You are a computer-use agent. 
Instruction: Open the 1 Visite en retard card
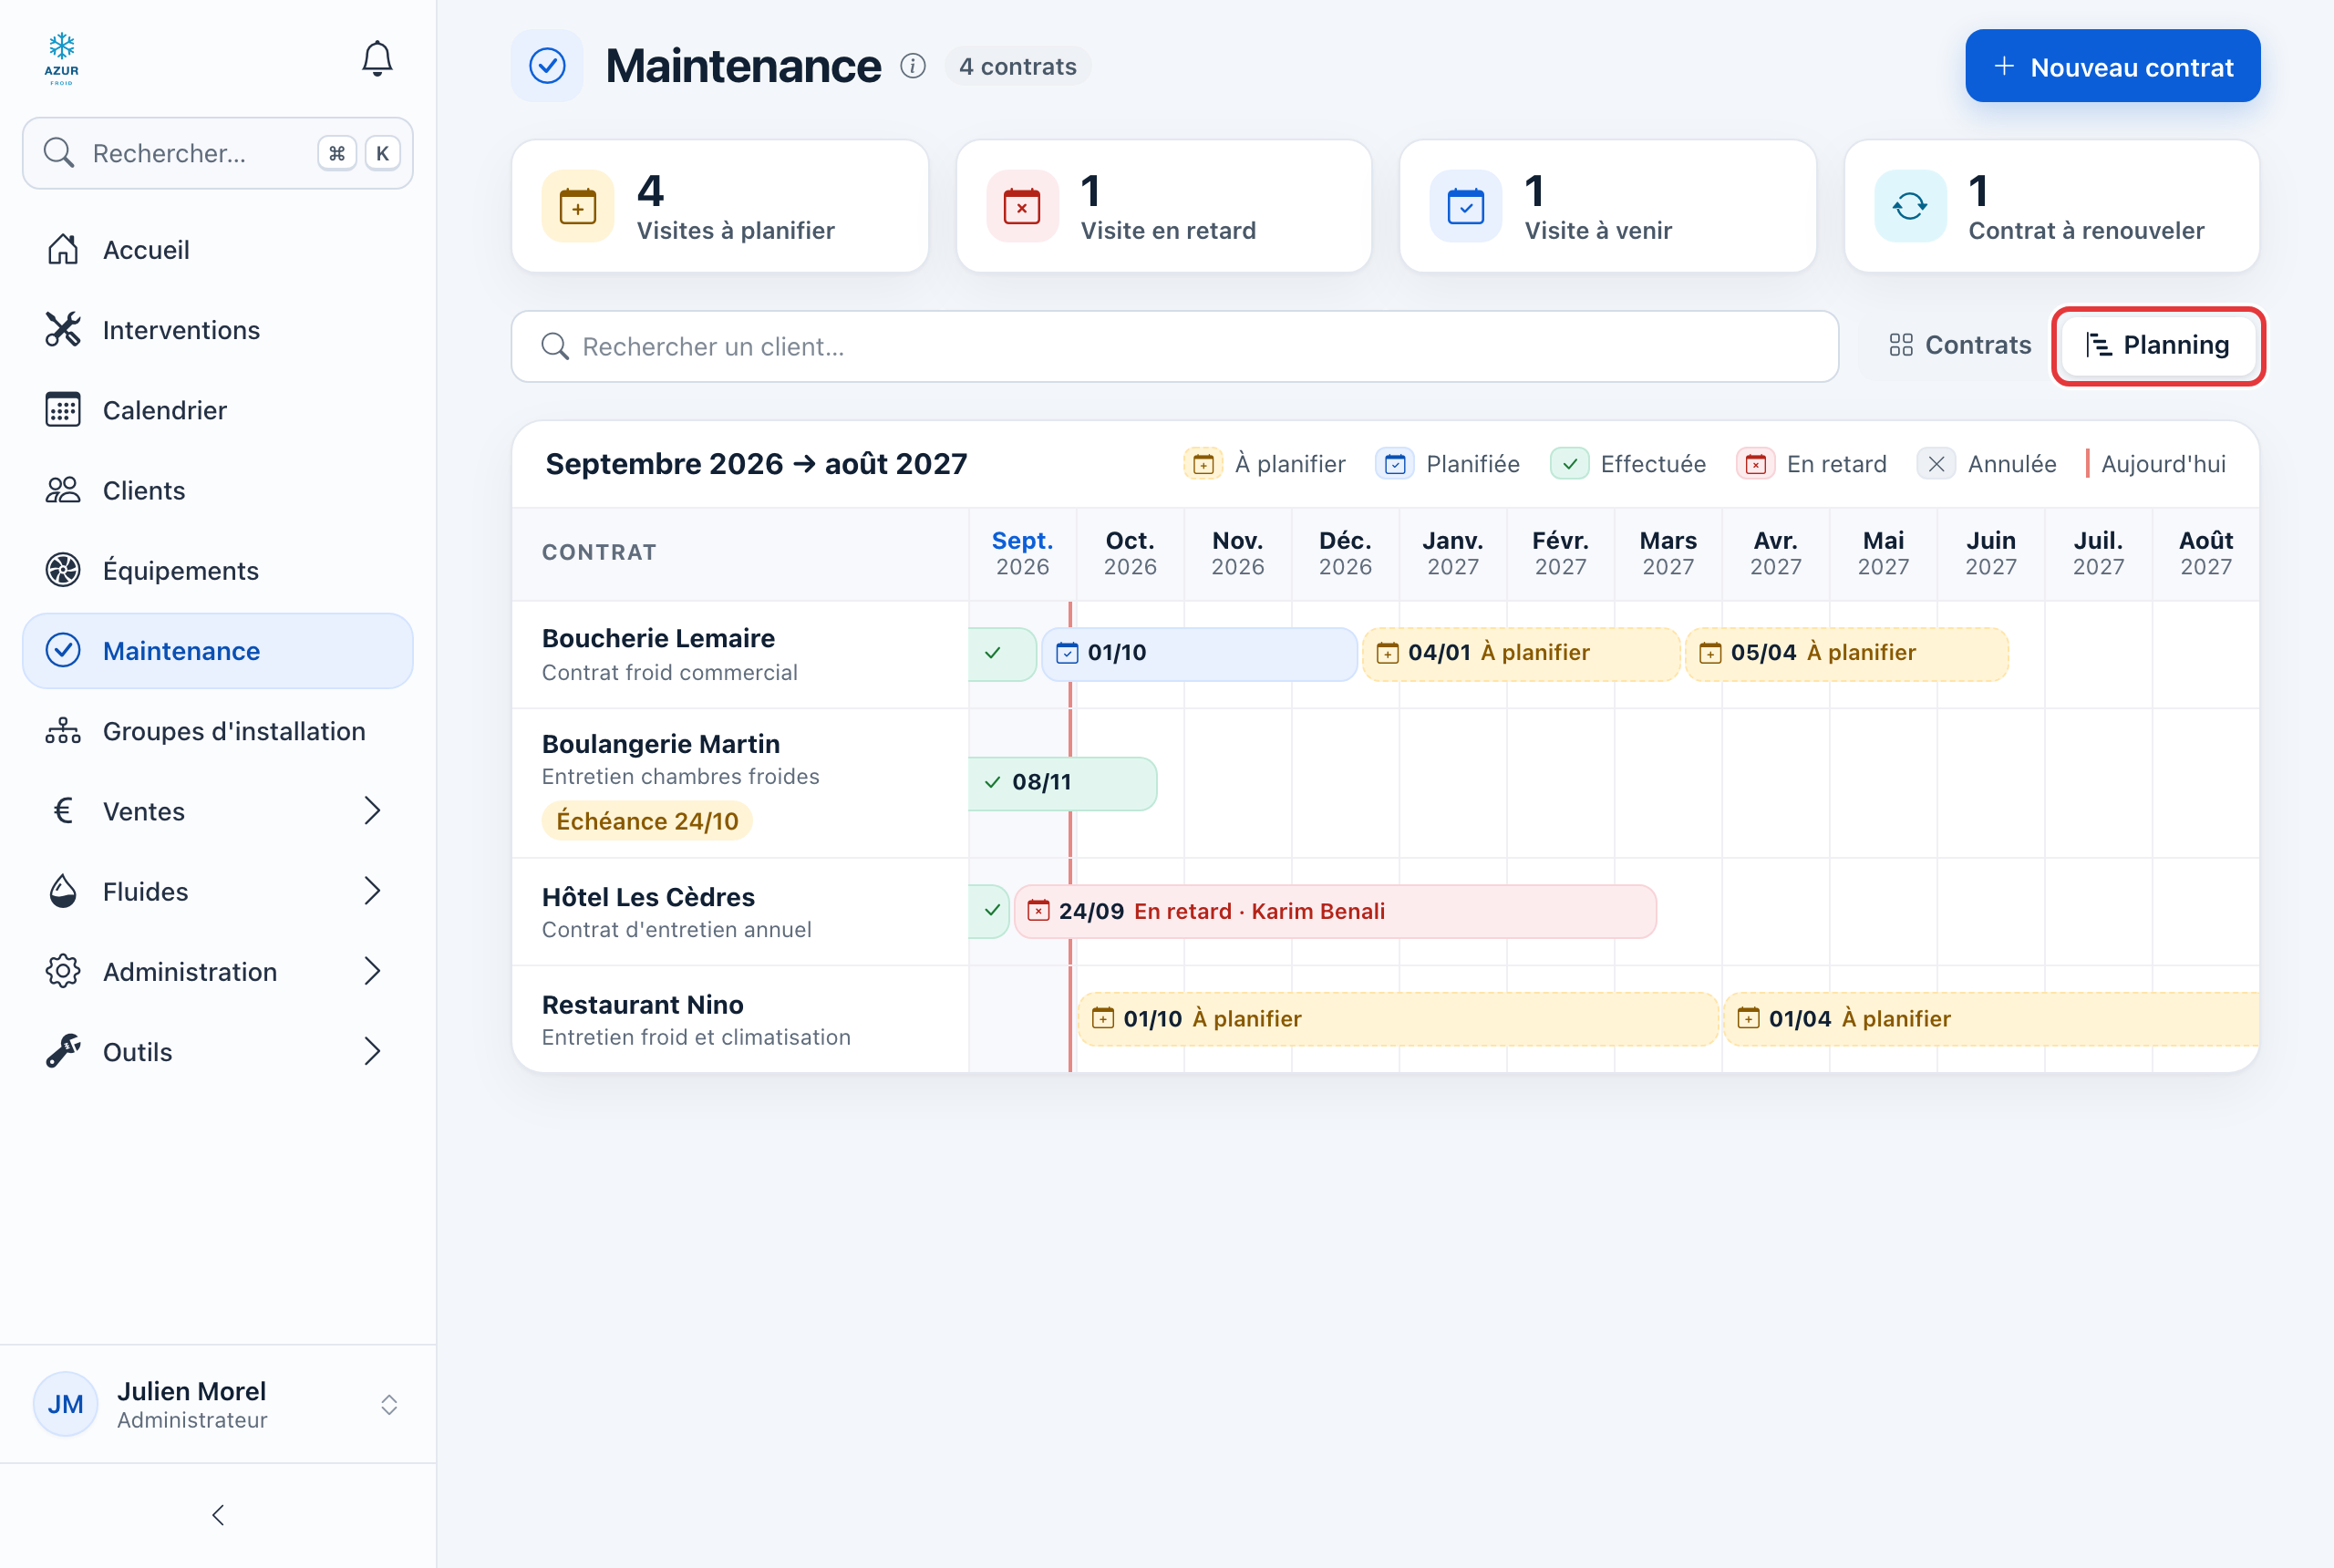coord(1164,206)
